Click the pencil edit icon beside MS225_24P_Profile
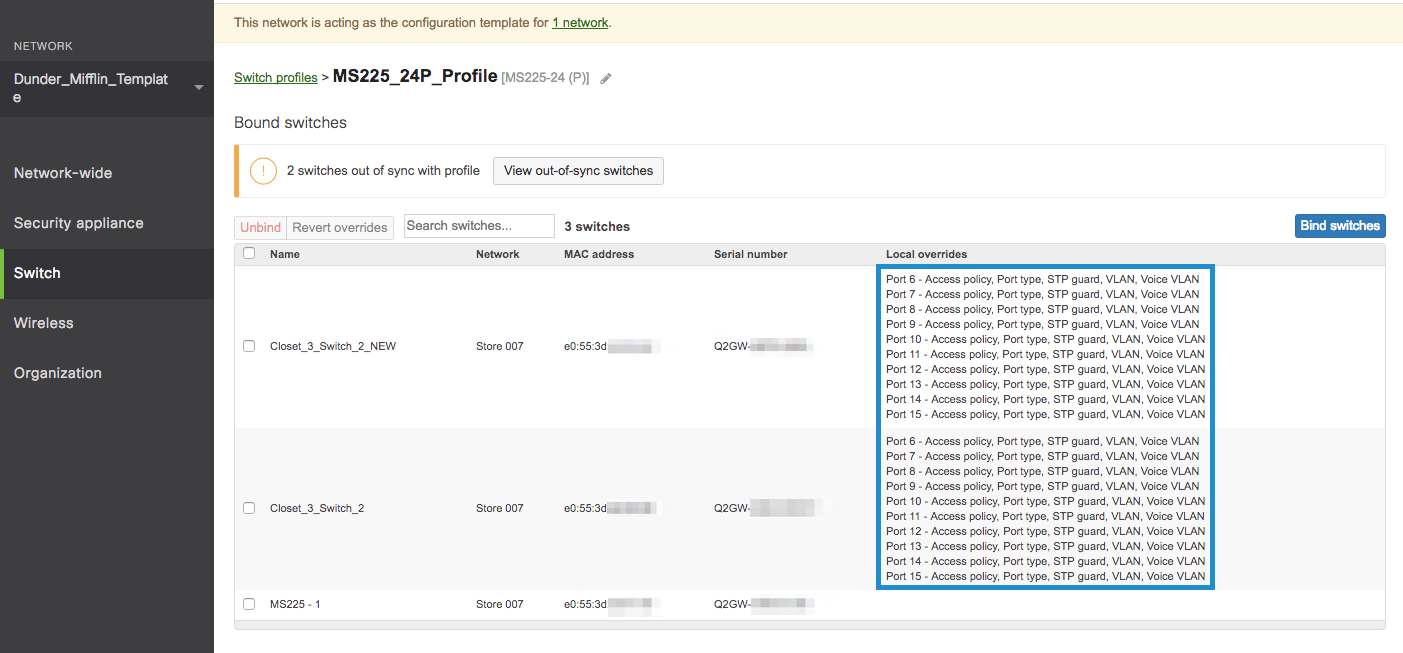The width and height of the screenshot is (1403, 653). [x=605, y=77]
